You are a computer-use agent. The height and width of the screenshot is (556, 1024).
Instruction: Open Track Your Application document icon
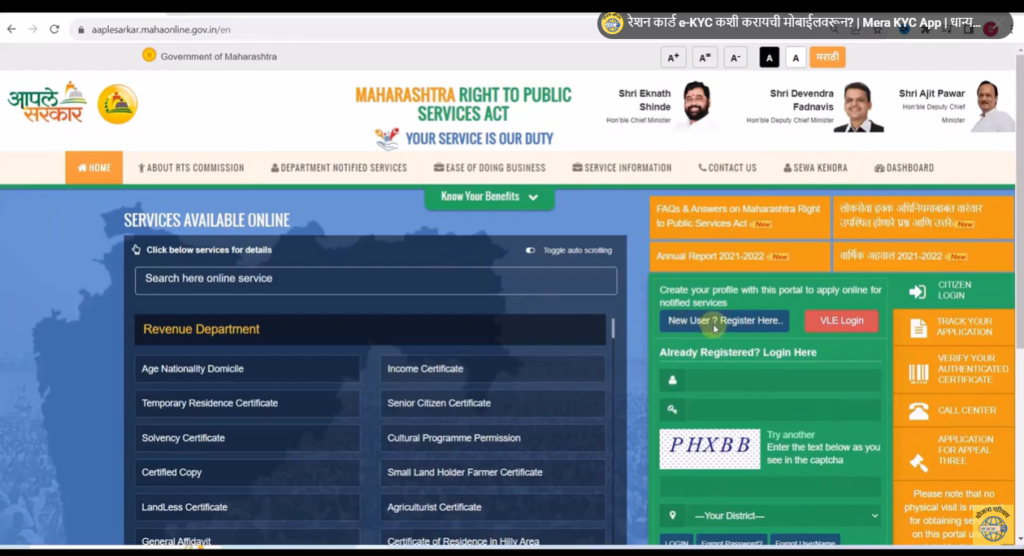(x=917, y=327)
